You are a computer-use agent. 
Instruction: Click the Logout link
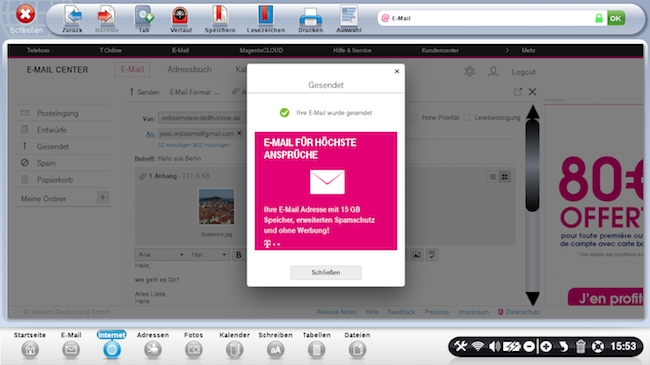point(524,72)
